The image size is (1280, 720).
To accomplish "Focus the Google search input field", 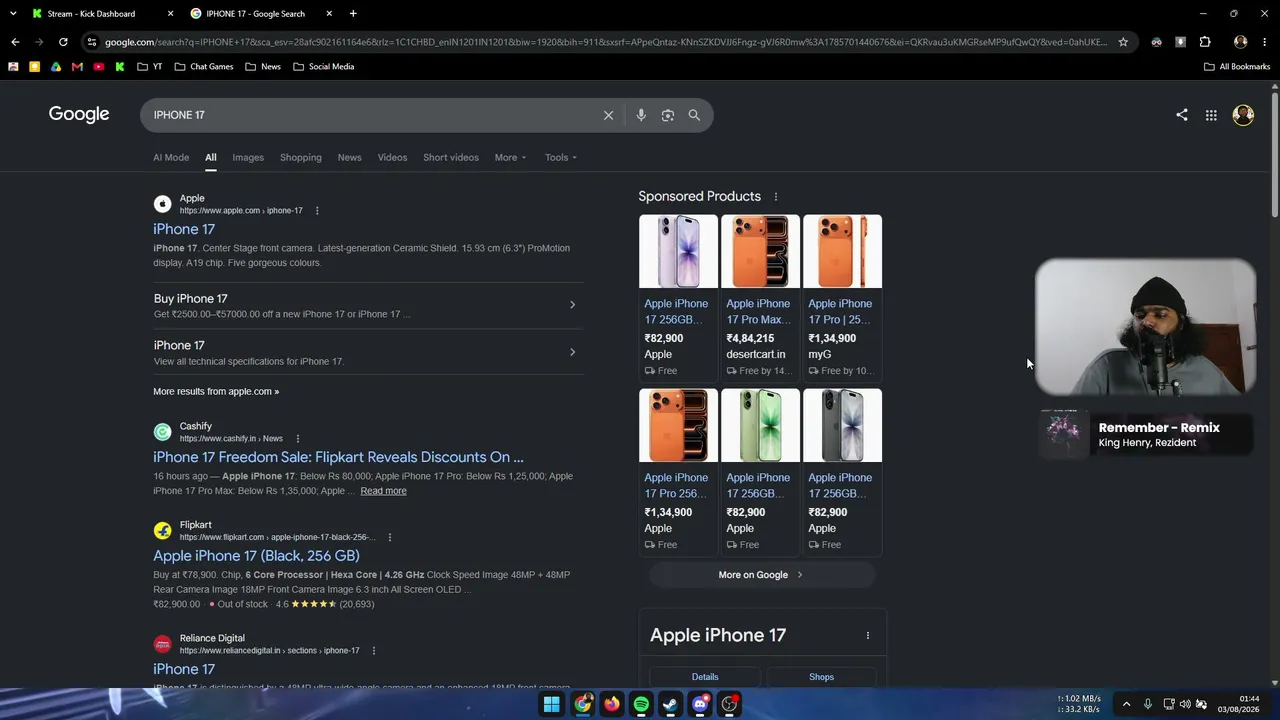I will coord(373,115).
